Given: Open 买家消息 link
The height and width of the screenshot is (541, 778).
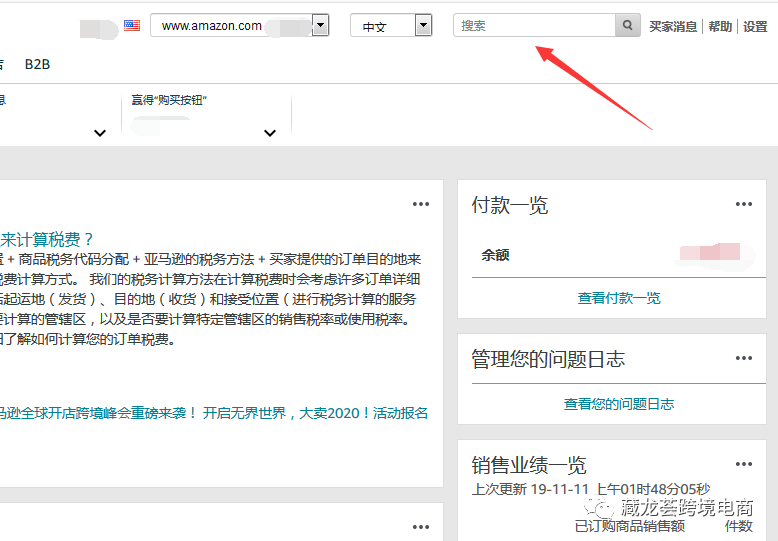Looking at the screenshot, I should click(x=673, y=26).
